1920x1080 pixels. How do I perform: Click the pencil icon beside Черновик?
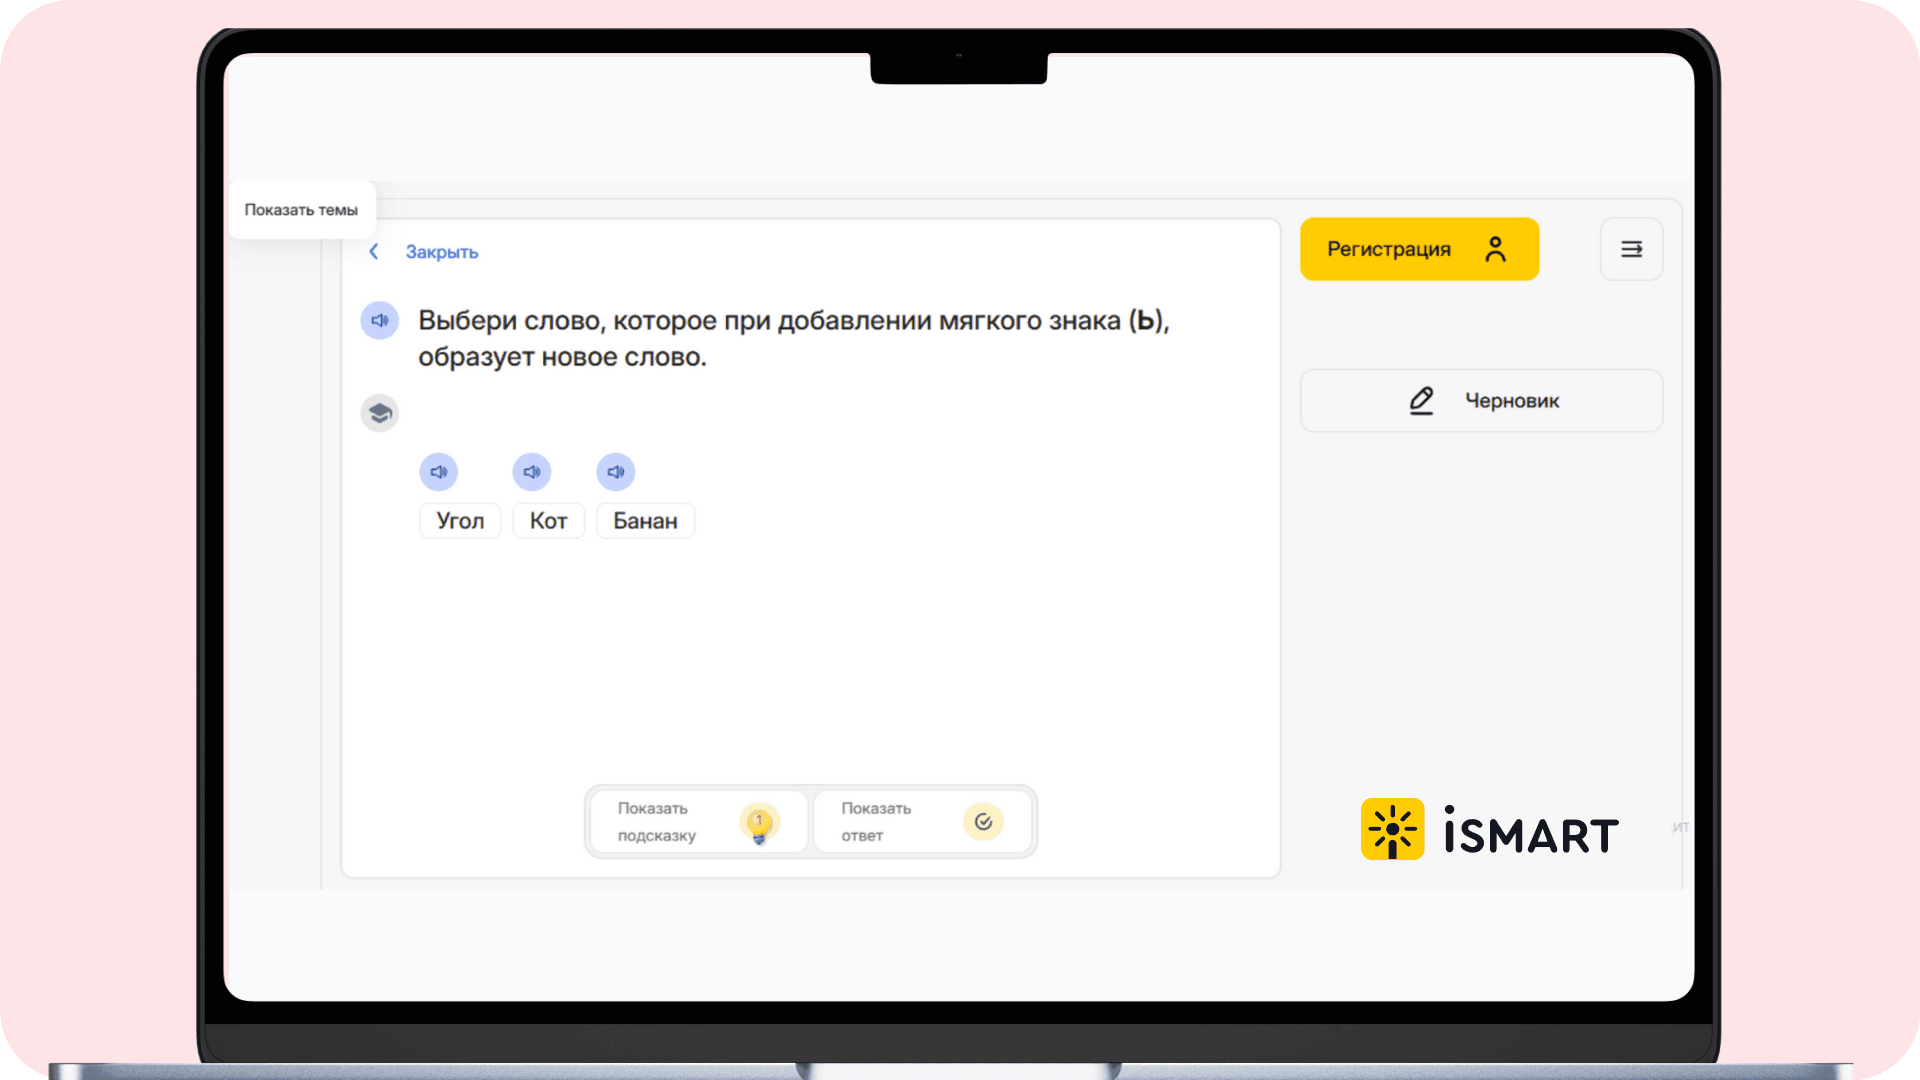pos(1421,401)
